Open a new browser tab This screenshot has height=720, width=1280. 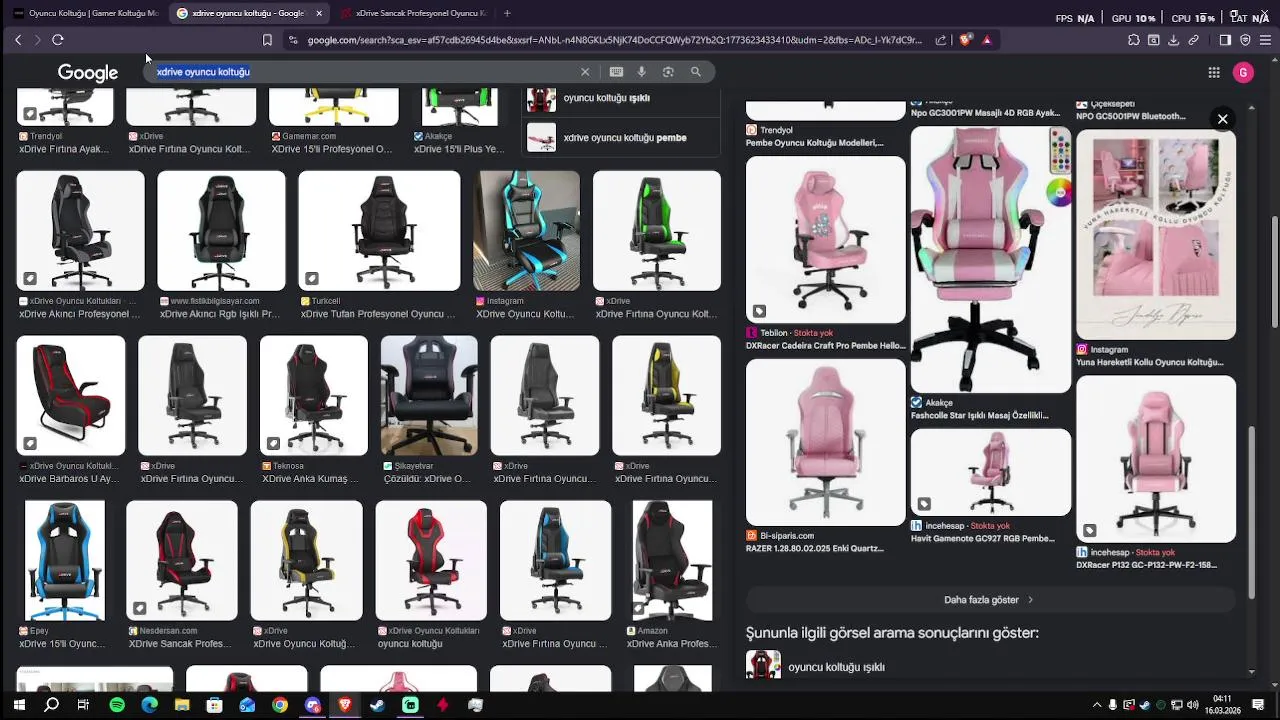507,13
